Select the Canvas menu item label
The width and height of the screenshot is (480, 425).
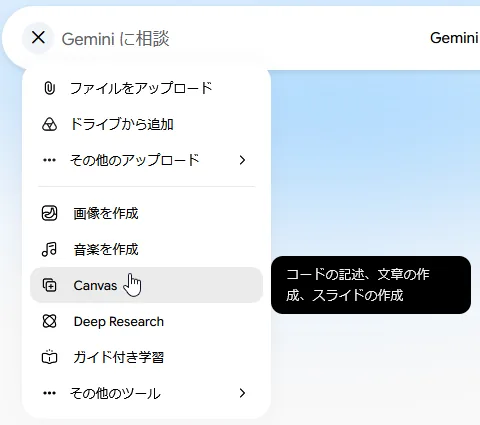pos(95,286)
